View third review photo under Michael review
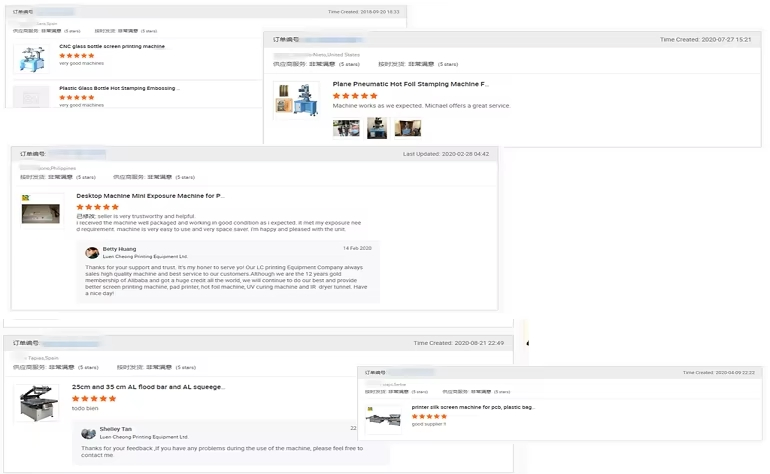 pyautogui.click(x=407, y=128)
